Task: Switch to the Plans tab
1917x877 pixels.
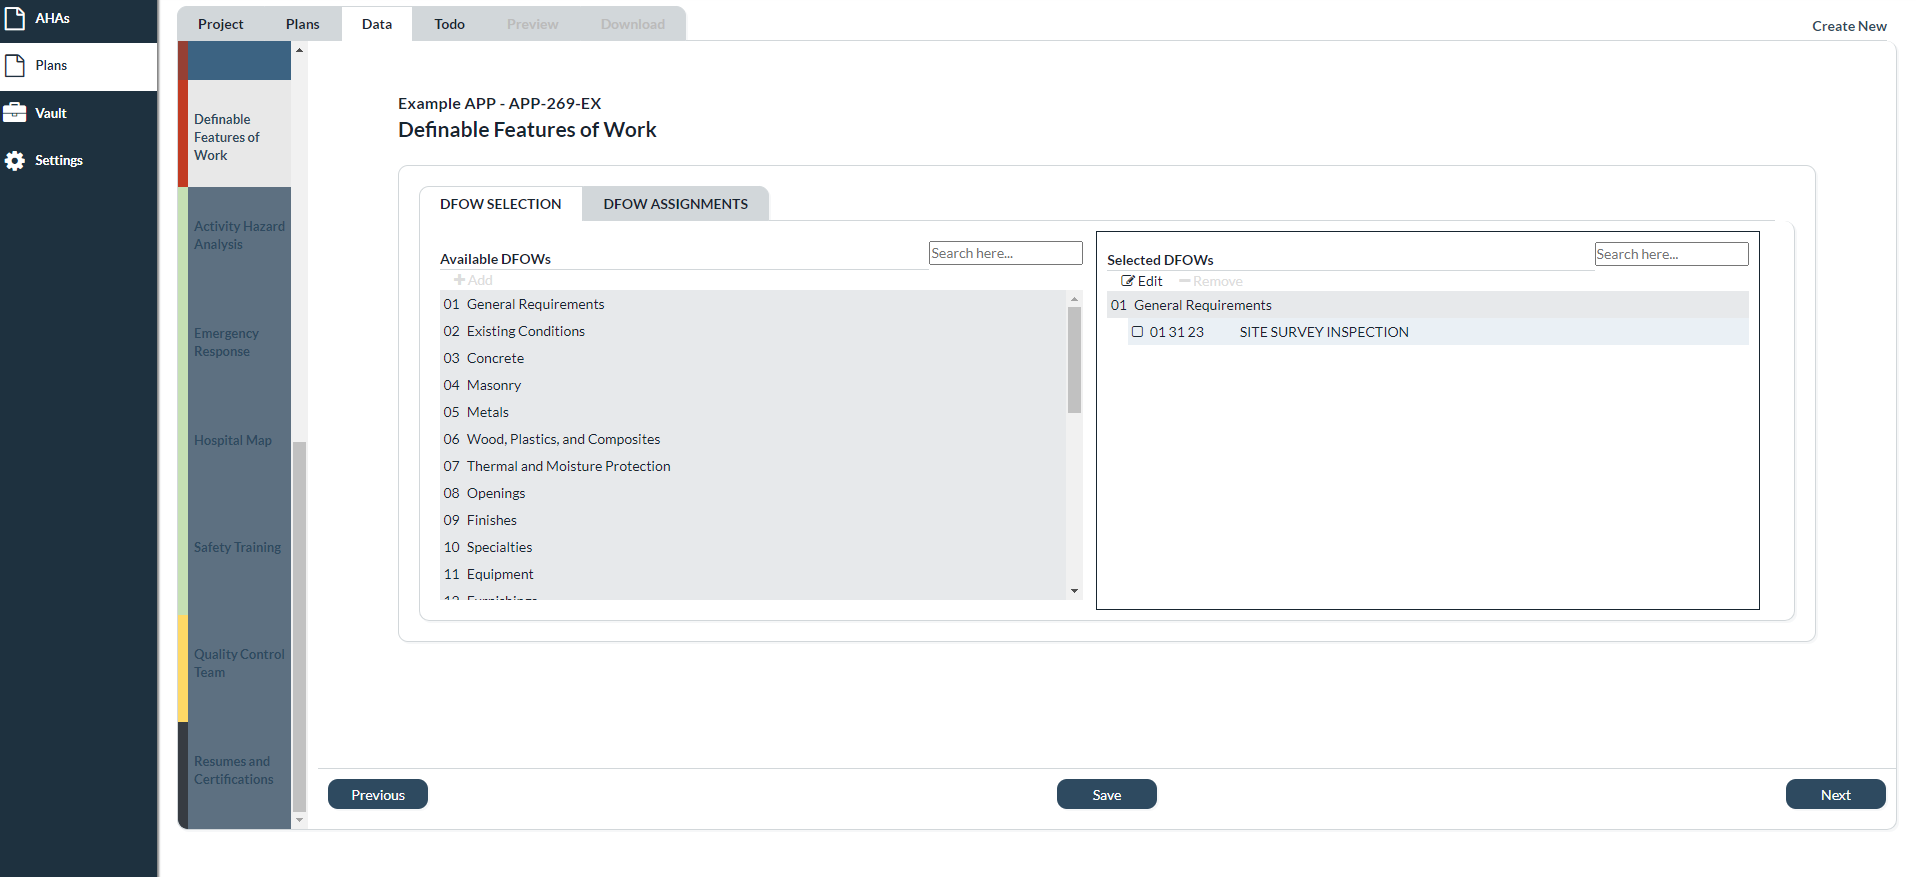Action: pyautogui.click(x=302, y=24)
